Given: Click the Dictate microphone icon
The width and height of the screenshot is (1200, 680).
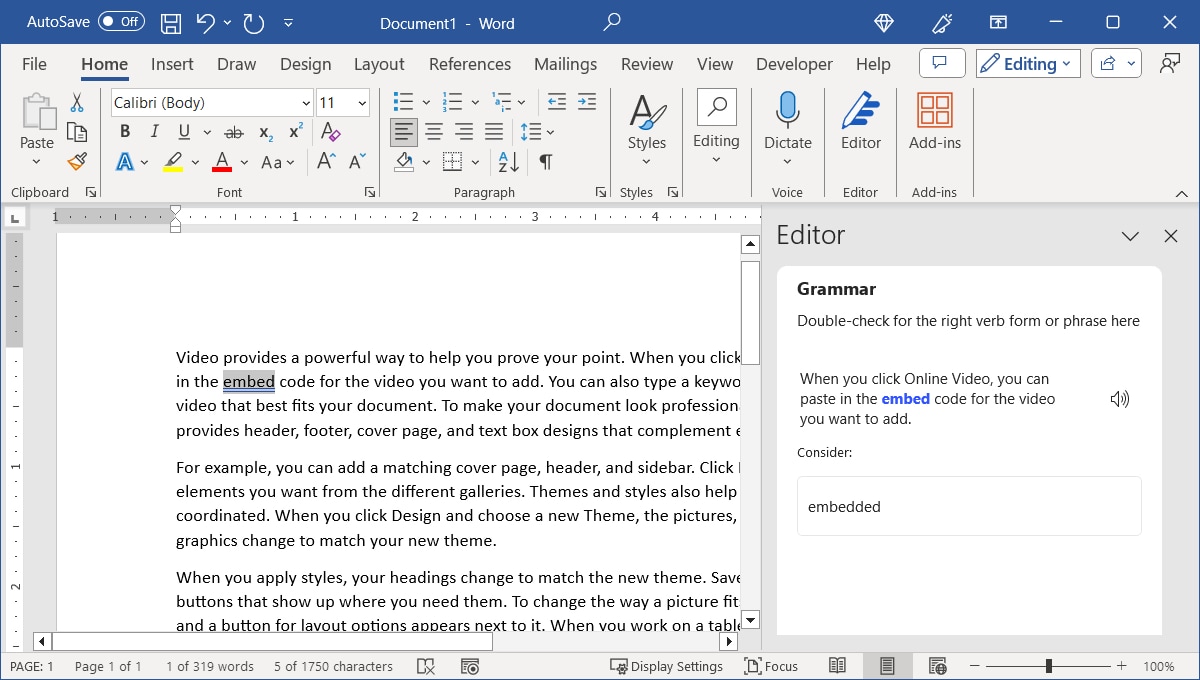Looking at the screenshot, I should pos(788,110).
